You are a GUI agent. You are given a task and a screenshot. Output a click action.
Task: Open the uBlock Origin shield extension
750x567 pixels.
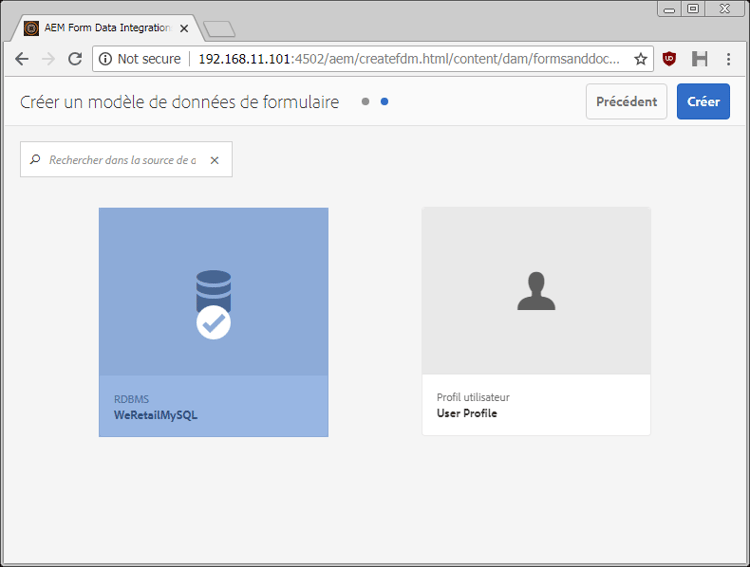(669, 59)
